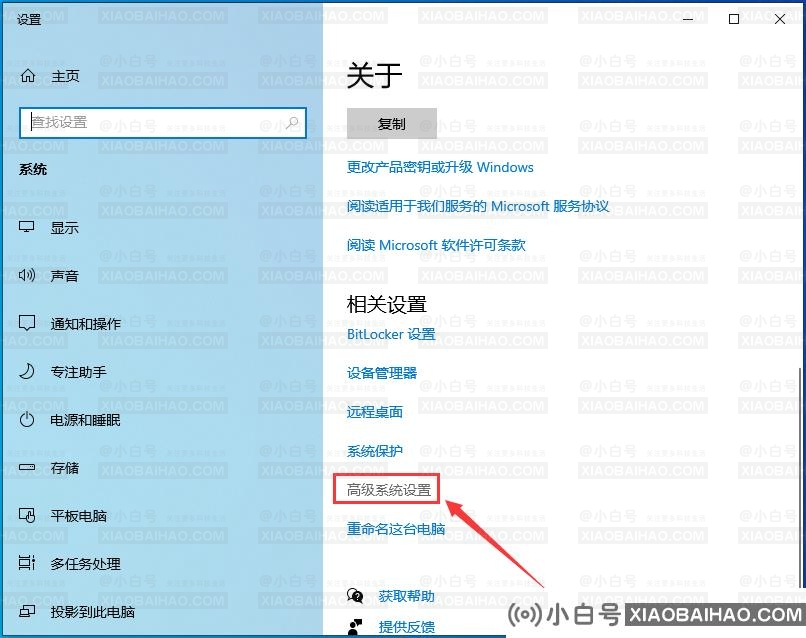Open the 系统保护 link
806x638 pixels.
[375, 451]
